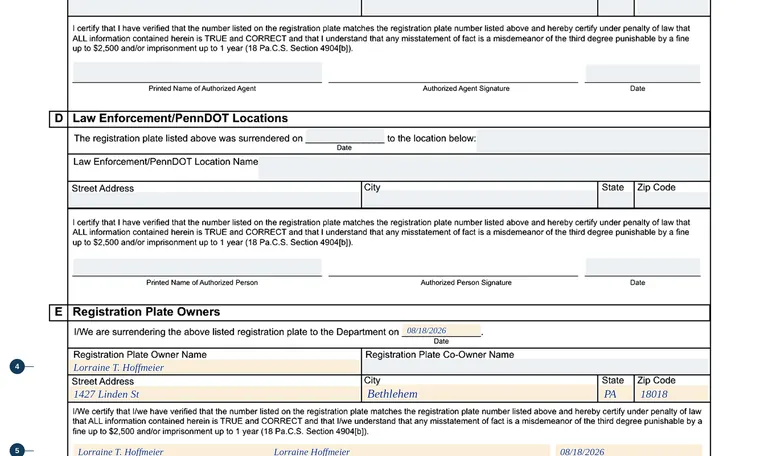Click the 'I/We are surrendering the above listed' sentence
This screenshot has height=456, width=760.
click(236, 332)
